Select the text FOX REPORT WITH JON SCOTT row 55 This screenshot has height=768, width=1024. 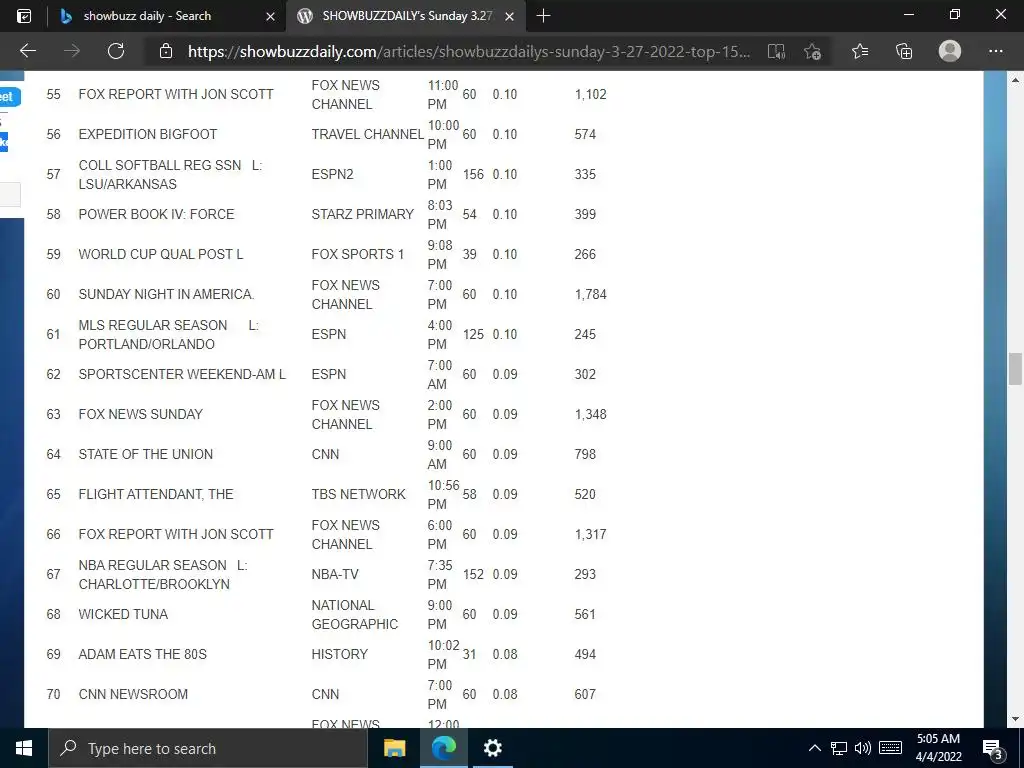[176, 94]
